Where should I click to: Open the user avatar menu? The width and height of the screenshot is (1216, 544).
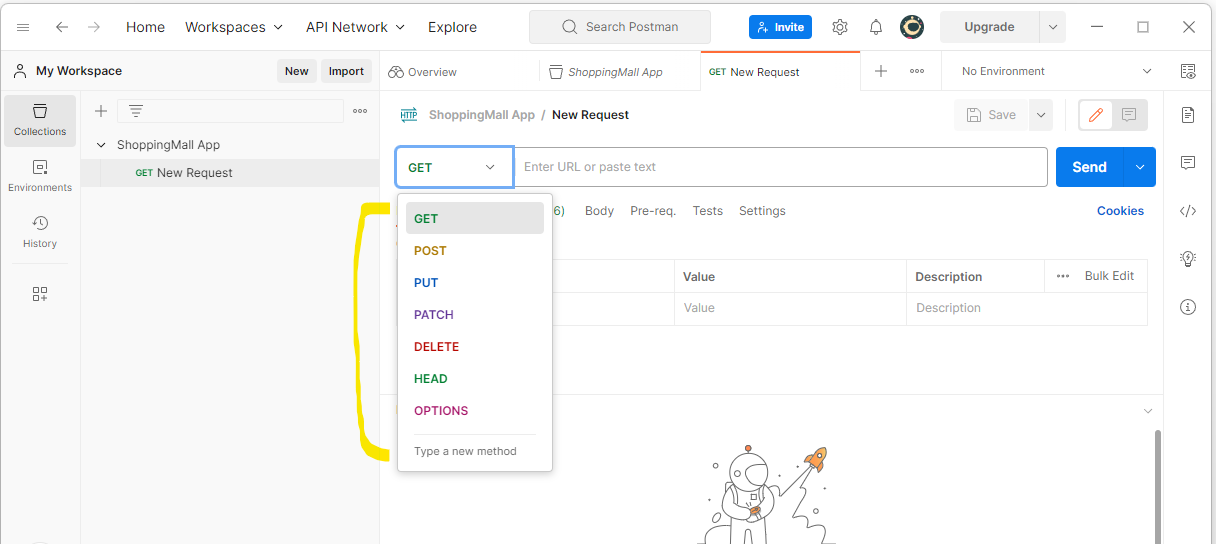912,27
